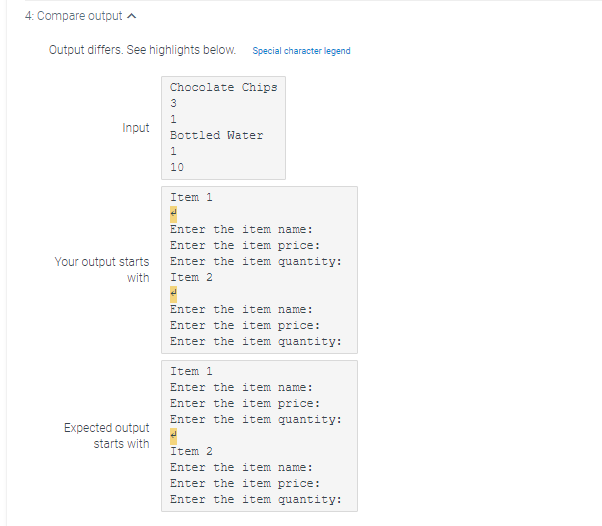602x526 pixels.
Task: Click 'Item 2' in your output box
Action: [191, 278]
